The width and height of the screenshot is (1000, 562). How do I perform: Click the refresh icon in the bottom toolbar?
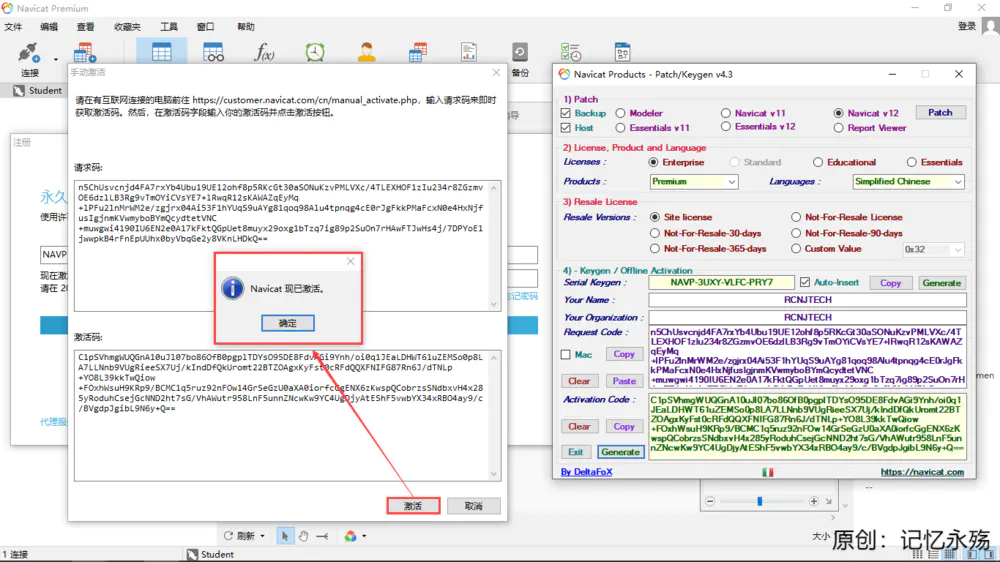(x=228, y=536)
